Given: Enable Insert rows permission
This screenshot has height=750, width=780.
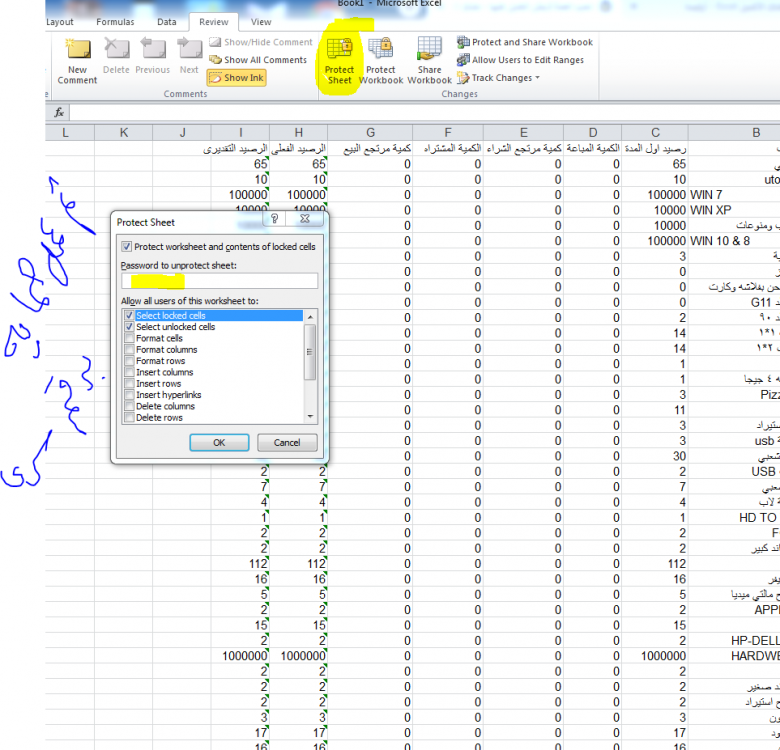Looking at the screenshot, I should 129,383.
